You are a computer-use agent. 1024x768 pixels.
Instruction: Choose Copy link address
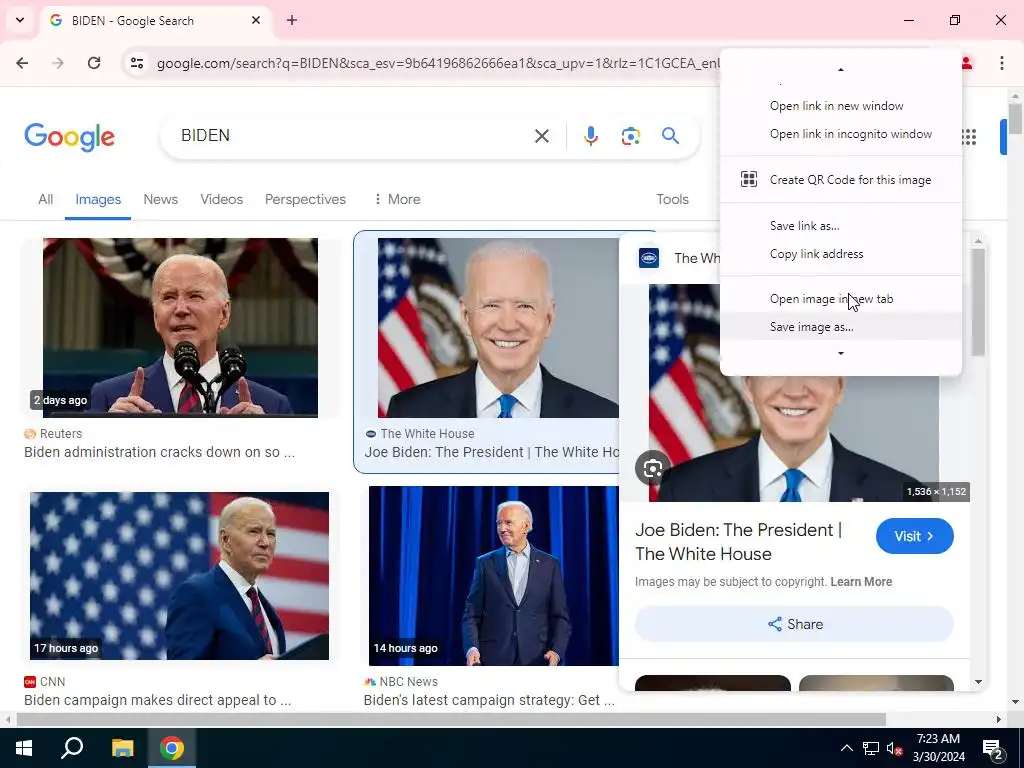pos(840,254)
